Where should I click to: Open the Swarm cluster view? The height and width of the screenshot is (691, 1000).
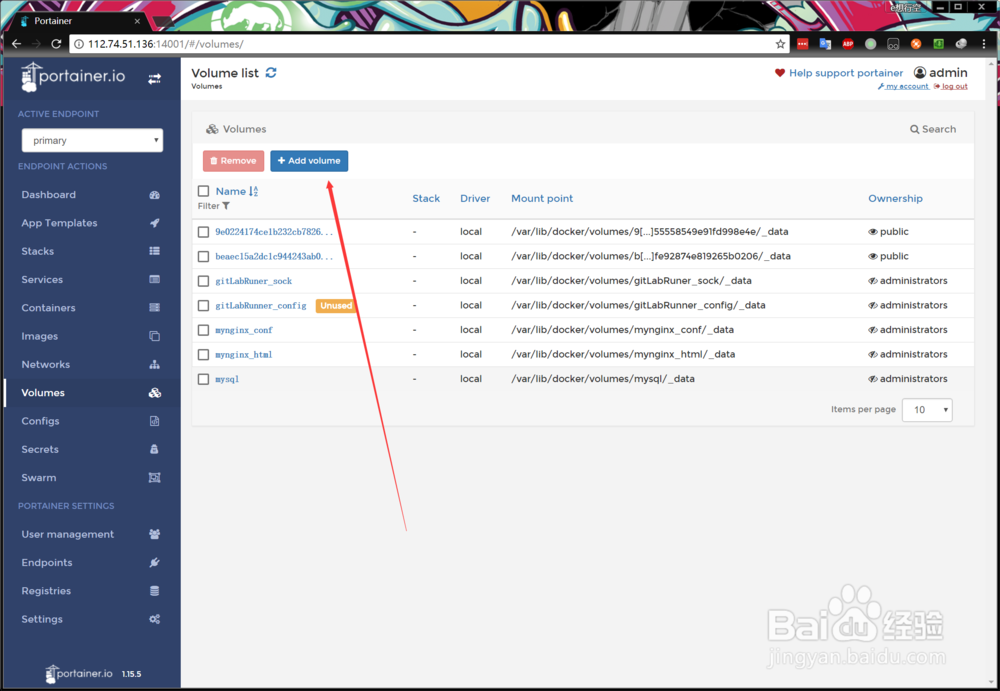click(x=38, y=477)
